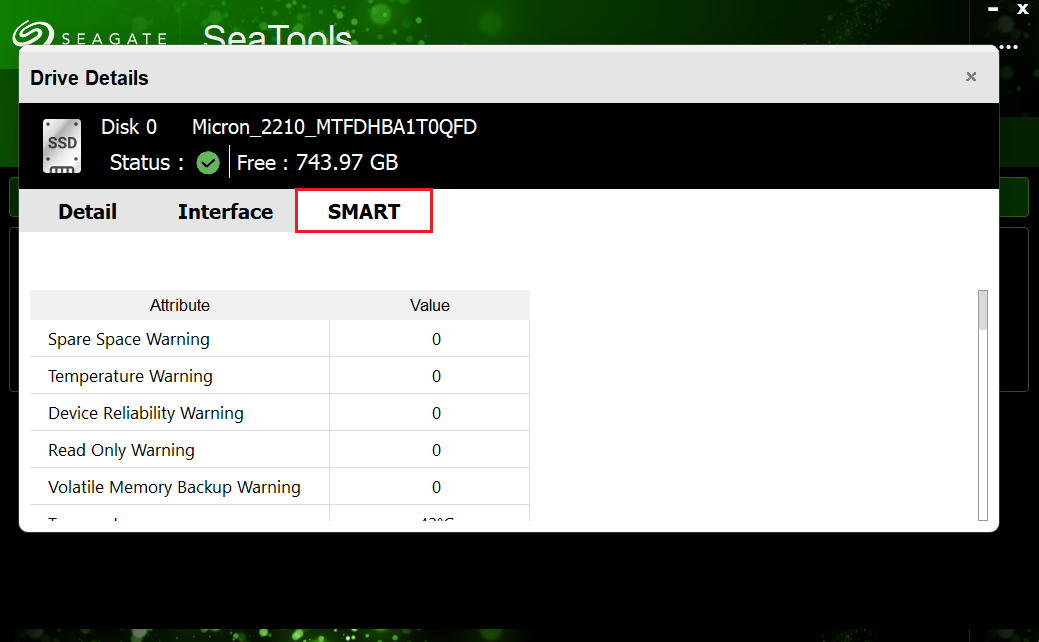
Task: Switch to the Detail tab
Action: tap(87, 211)
